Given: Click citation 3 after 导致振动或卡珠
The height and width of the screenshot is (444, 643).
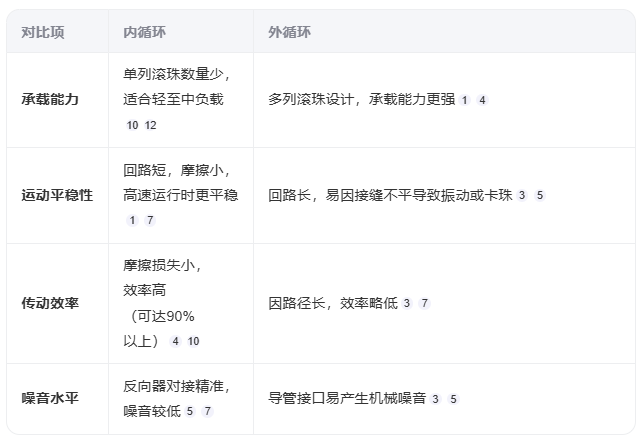Looking at the screenshot, I should click(522, 196).
